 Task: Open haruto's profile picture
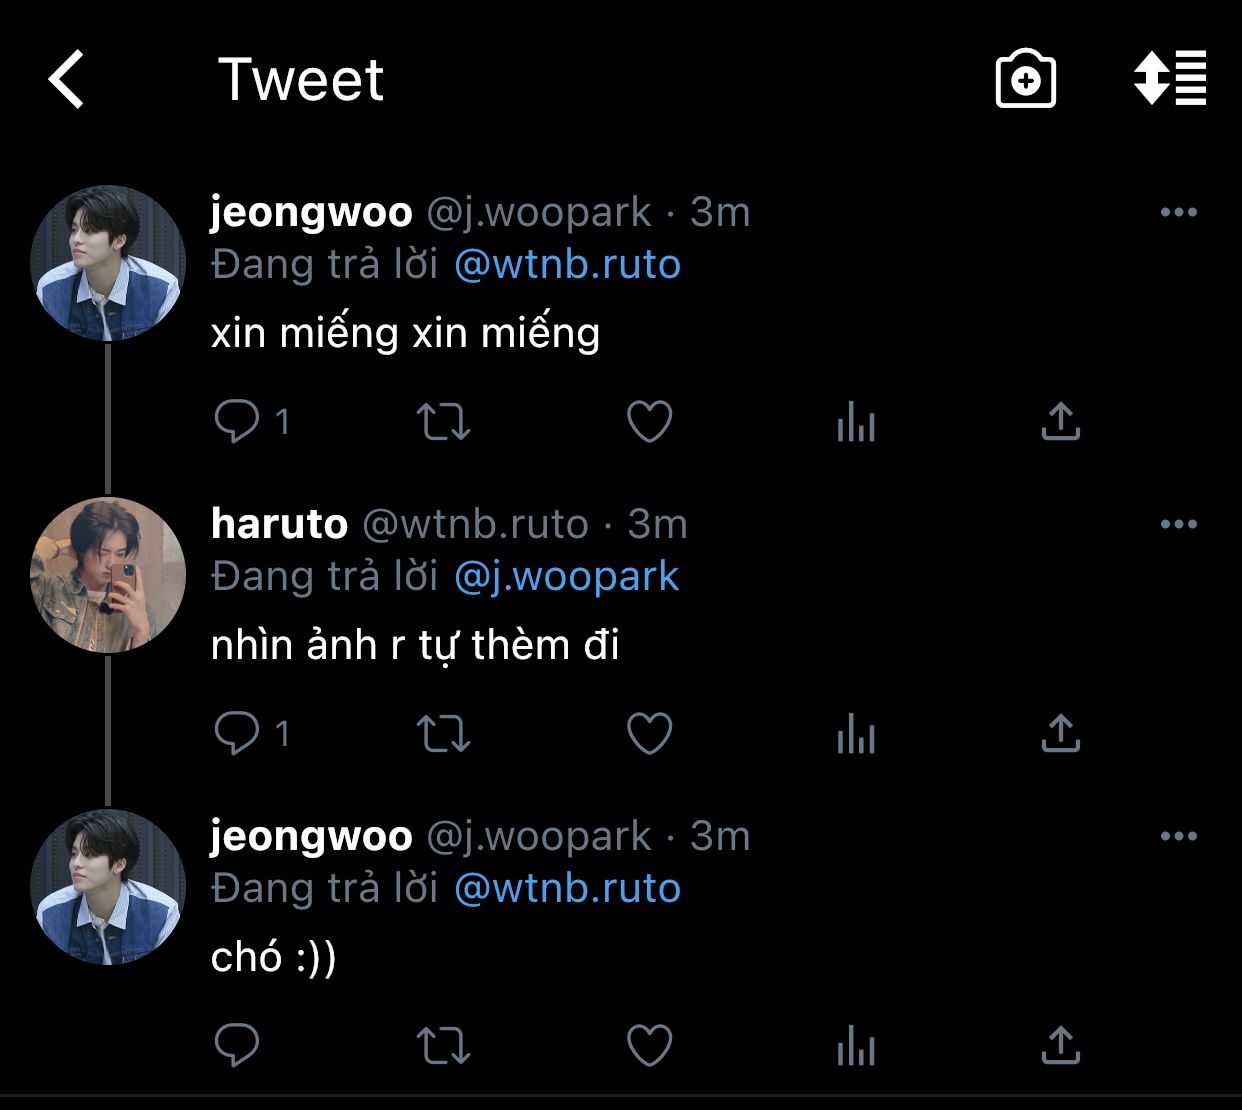(x=108, y=575)
